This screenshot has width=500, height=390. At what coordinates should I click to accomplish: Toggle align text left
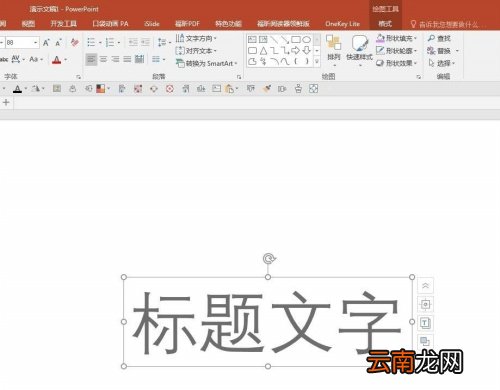click(x=91, y=59)
